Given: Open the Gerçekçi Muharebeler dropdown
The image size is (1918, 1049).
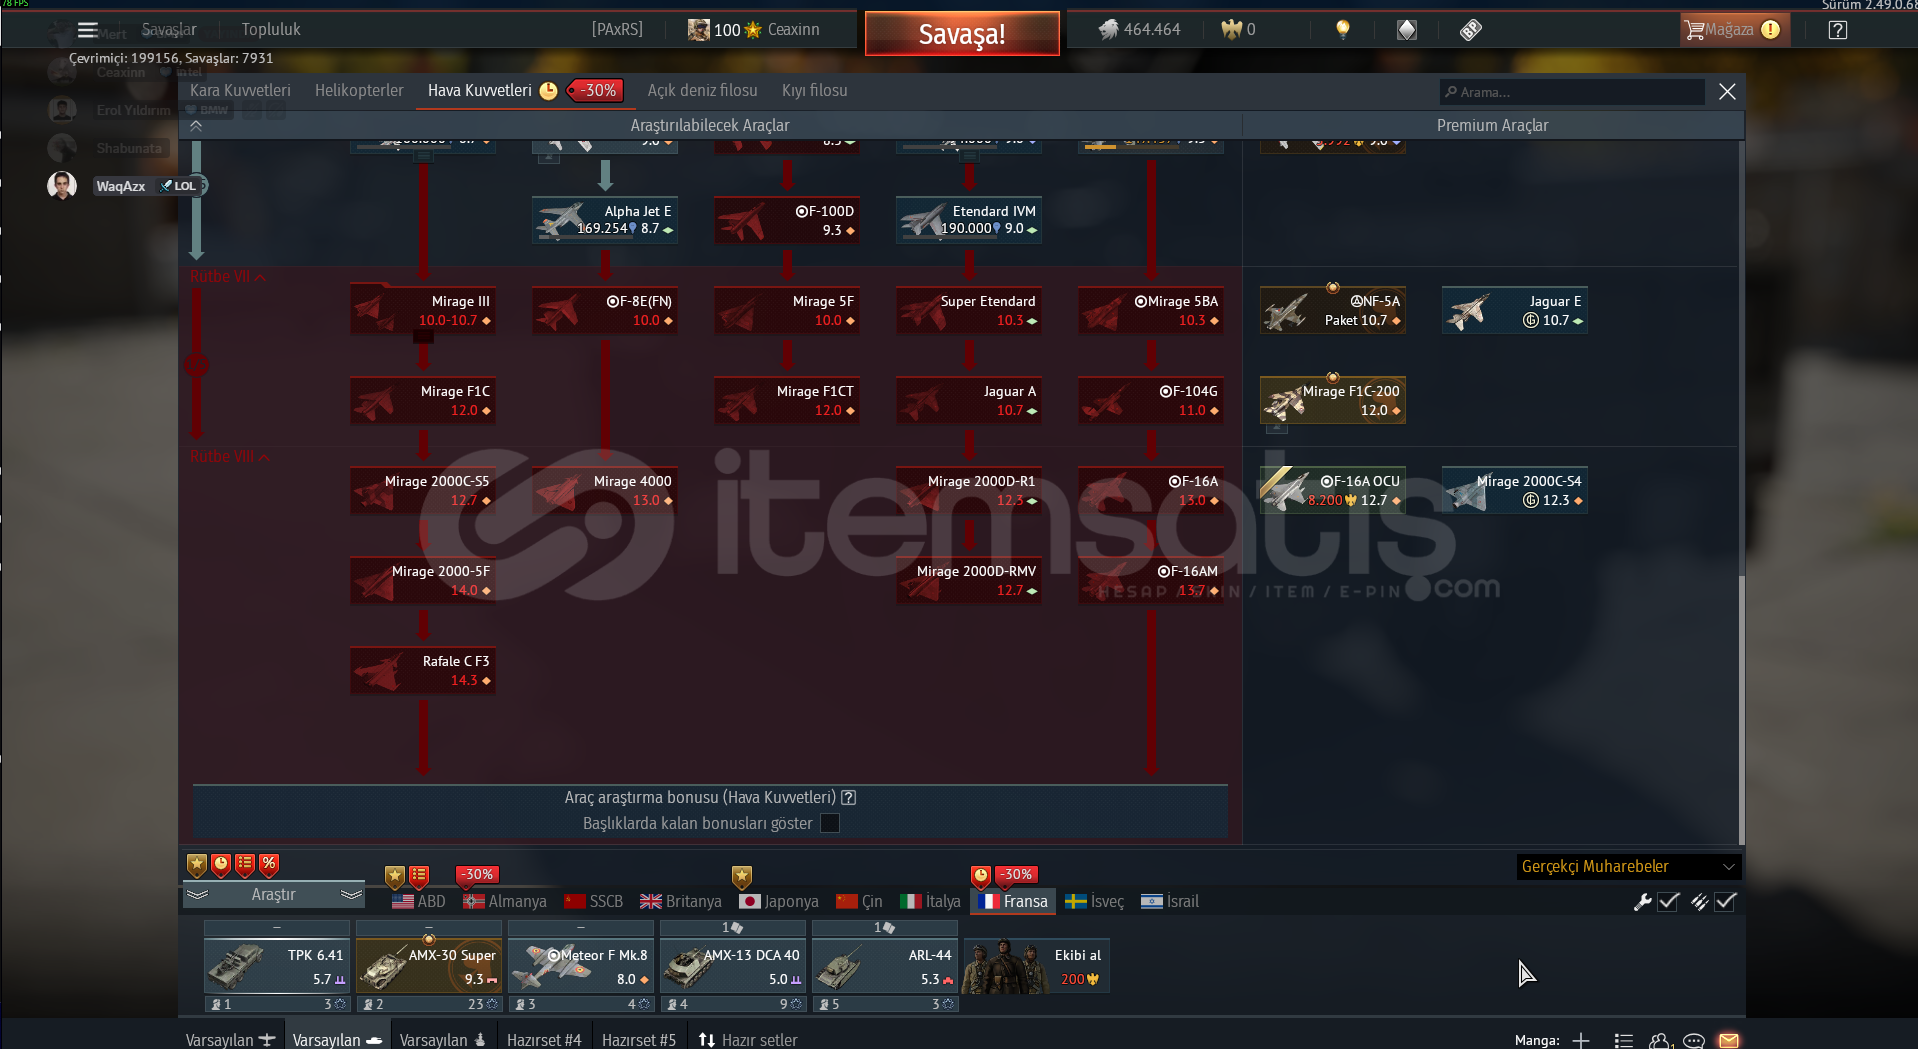Looking at the screenshot, I should 1628,866.
